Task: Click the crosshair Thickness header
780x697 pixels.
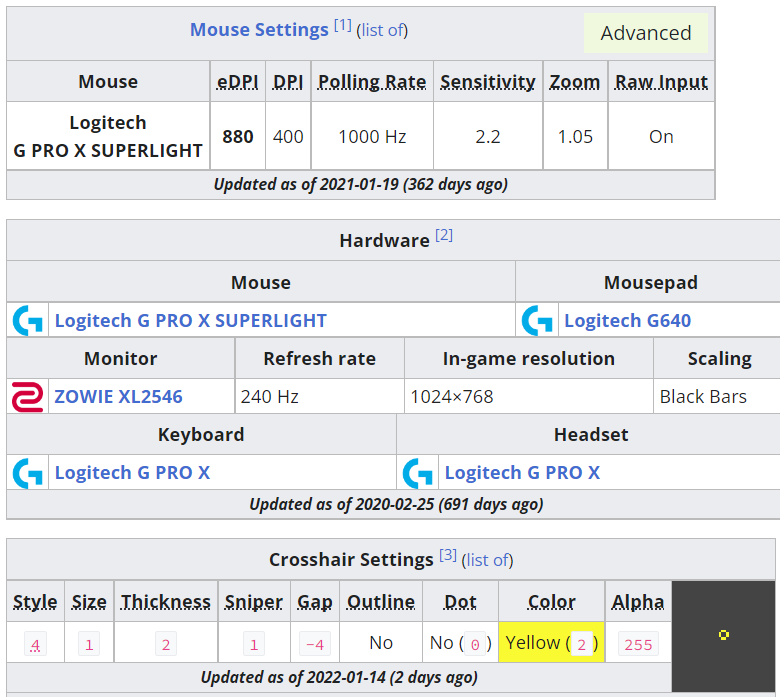Action: point(166,602)
